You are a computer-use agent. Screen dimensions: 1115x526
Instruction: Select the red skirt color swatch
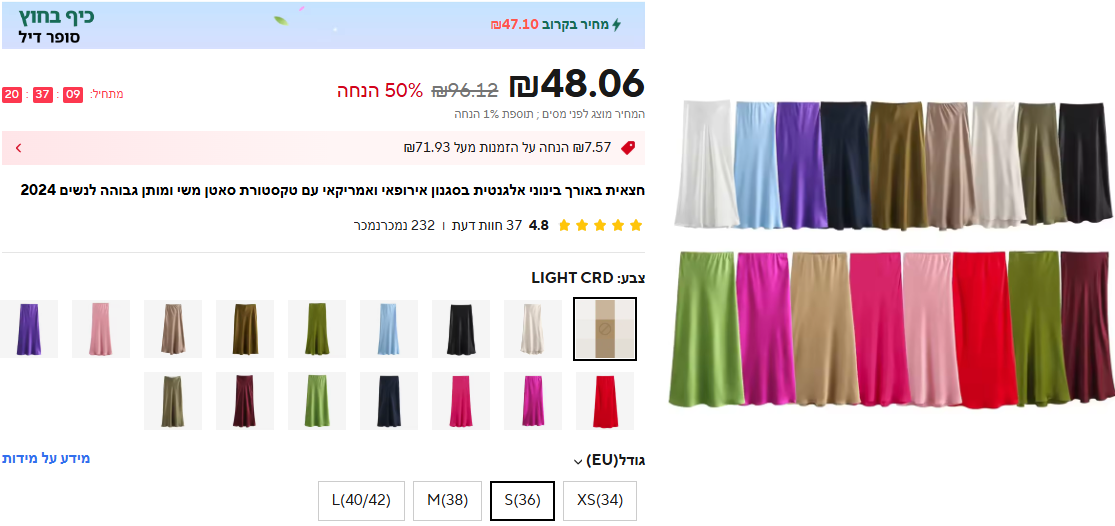point(604,401)
